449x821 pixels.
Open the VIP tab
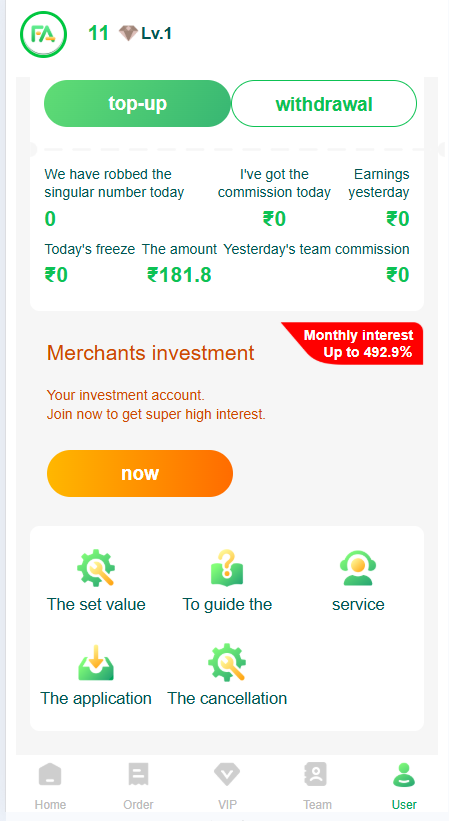(x=227, y=786)
